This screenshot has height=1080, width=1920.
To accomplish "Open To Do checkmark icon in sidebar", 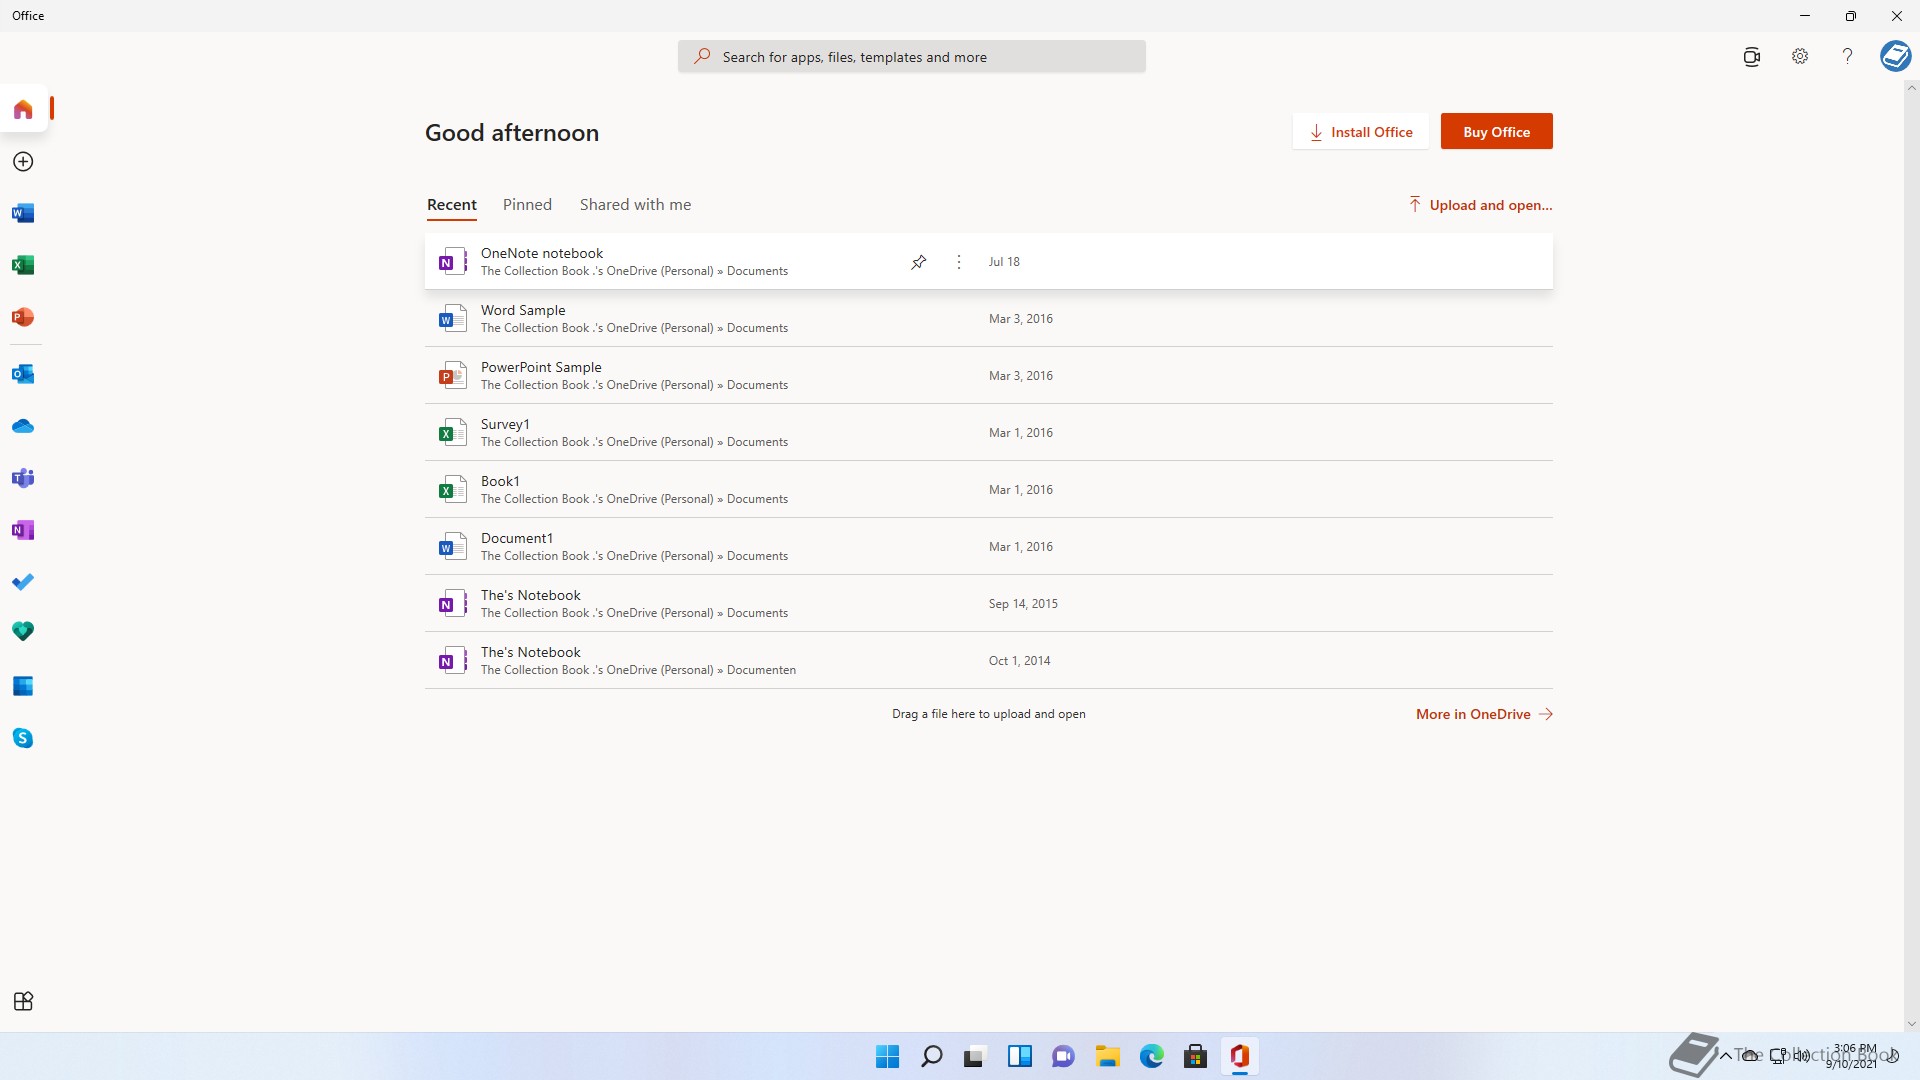I will click(23, 582).
